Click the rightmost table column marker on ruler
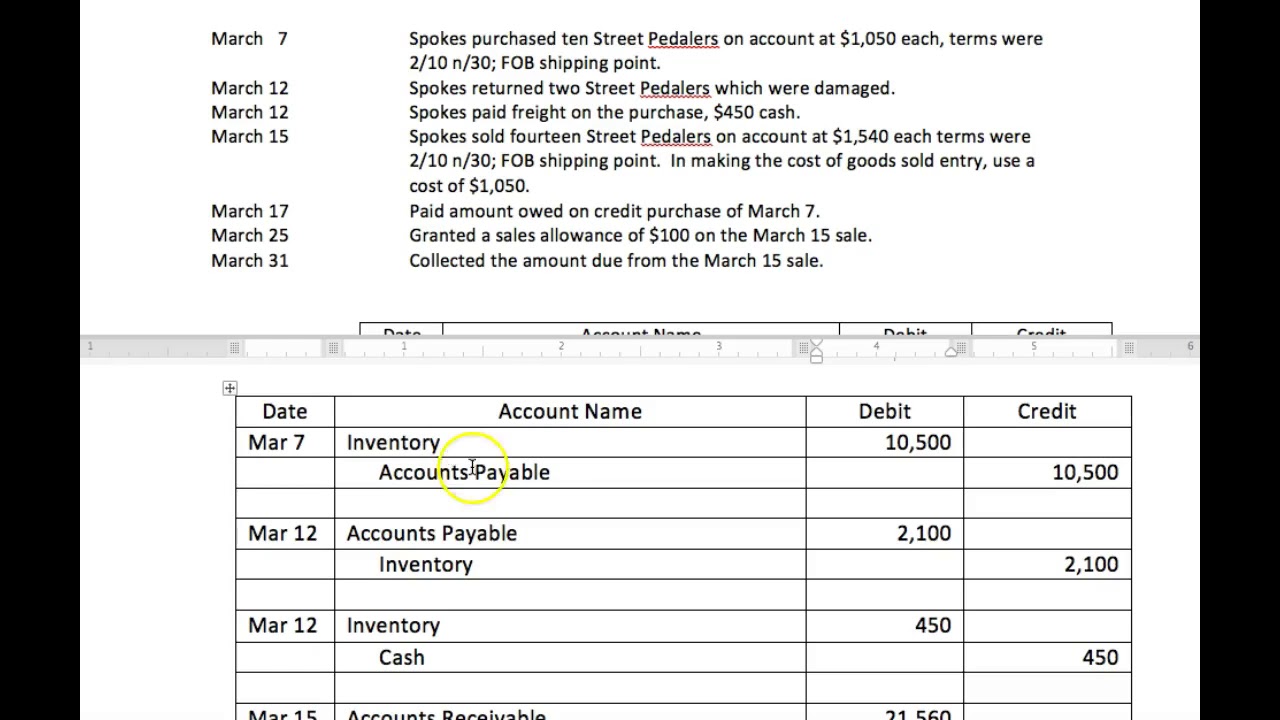1280x720 pixels. tap(1129, 347)
